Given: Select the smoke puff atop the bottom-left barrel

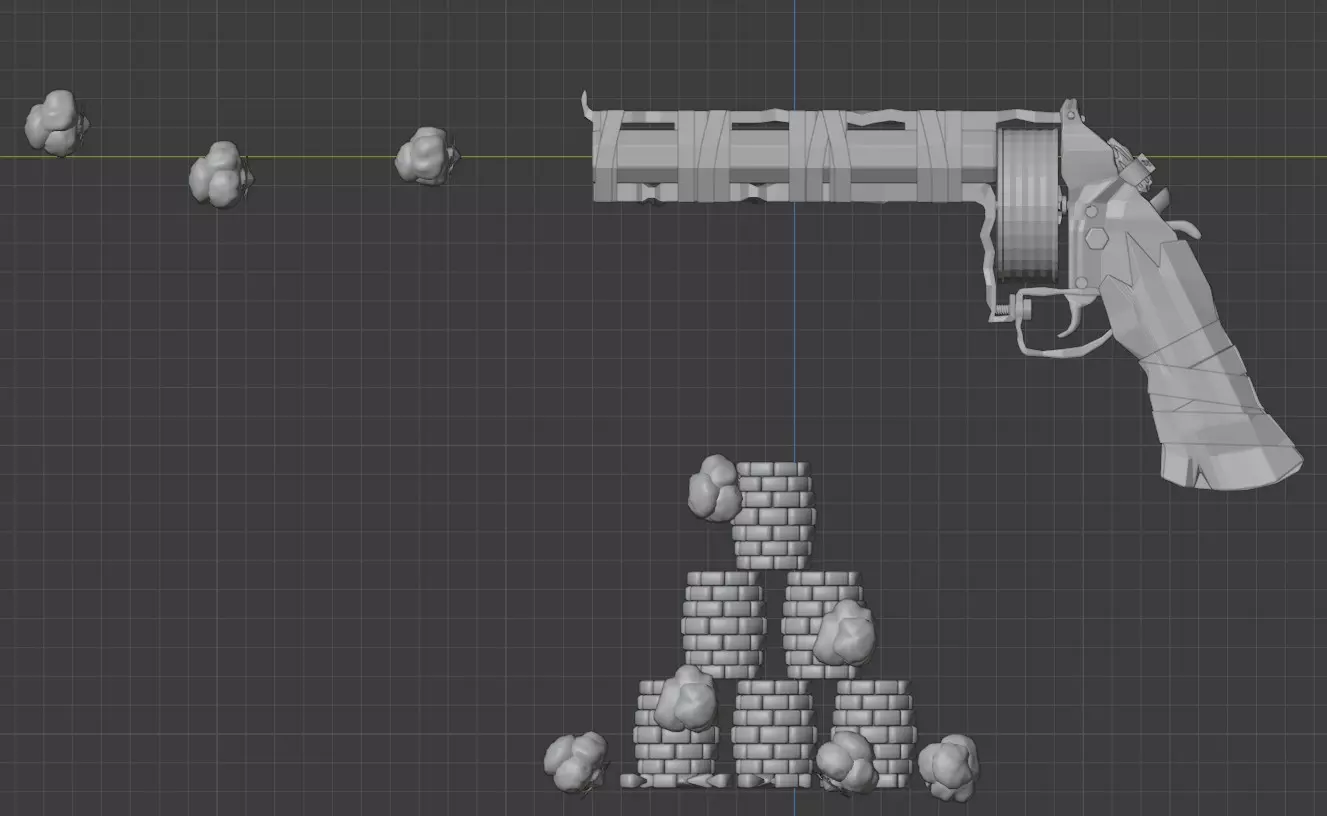Looking at the screenshot, I should 687,698.
